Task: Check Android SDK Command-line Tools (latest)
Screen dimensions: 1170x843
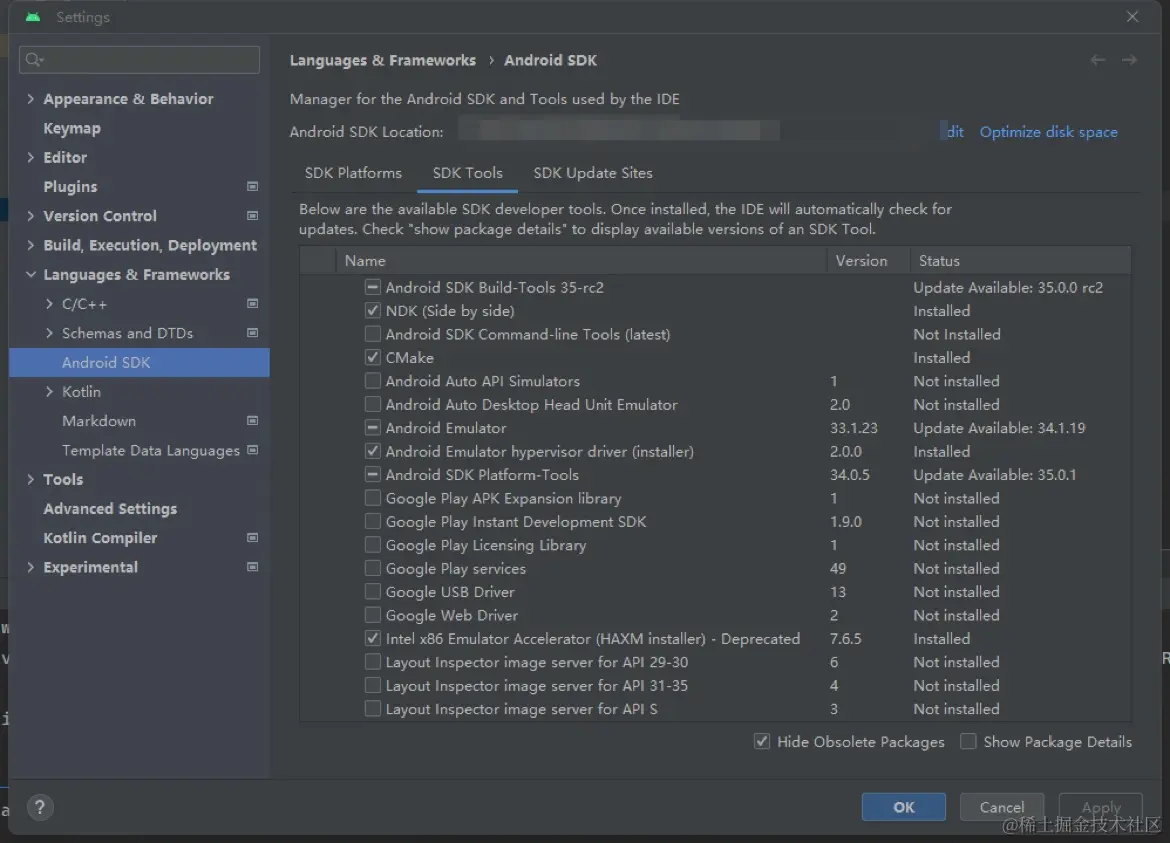Action: pyautogui.click(x=371, y=334)
